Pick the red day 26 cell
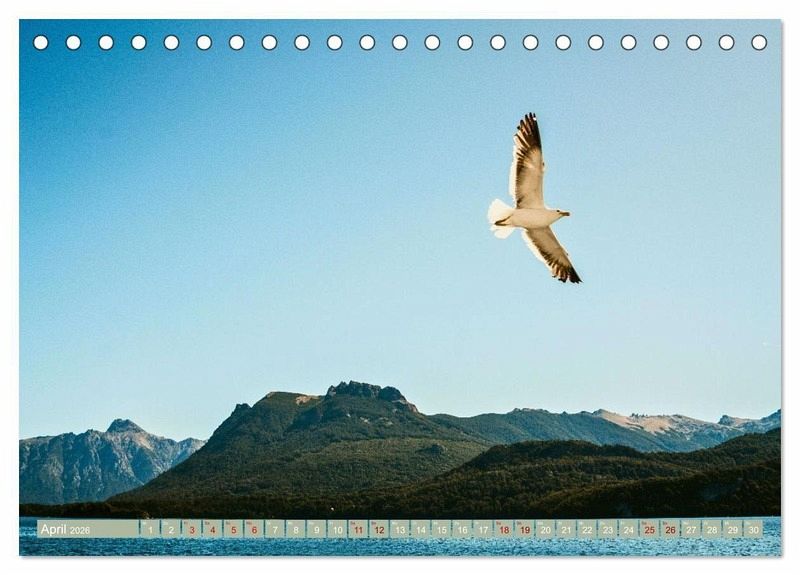 [x=670, y=529]
